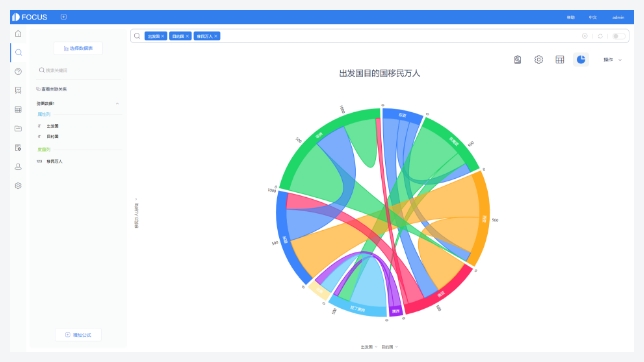Open the pinboard bookmark icon in sidebar
This screenshot has width=644, height=362.
click(18, 90)
